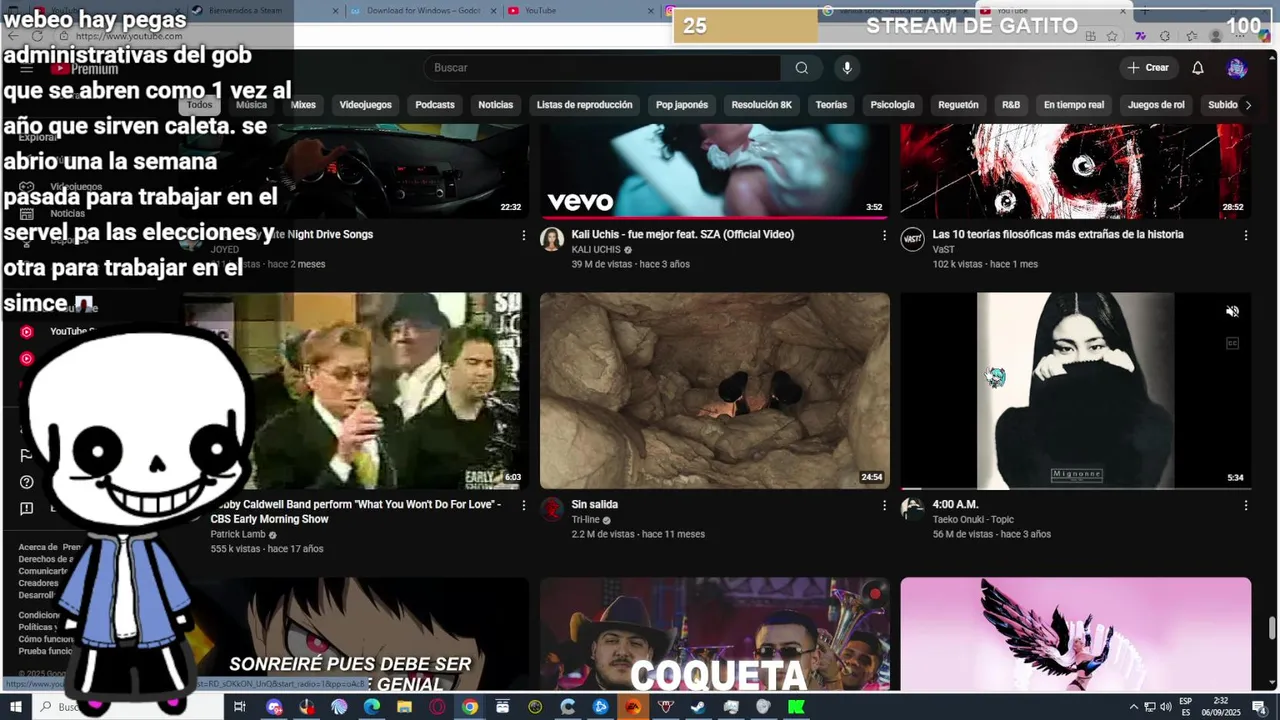The width and height of the screenshot is (1280, 720).
Task: Select the En tiempo real chip
Action: 1074,105
